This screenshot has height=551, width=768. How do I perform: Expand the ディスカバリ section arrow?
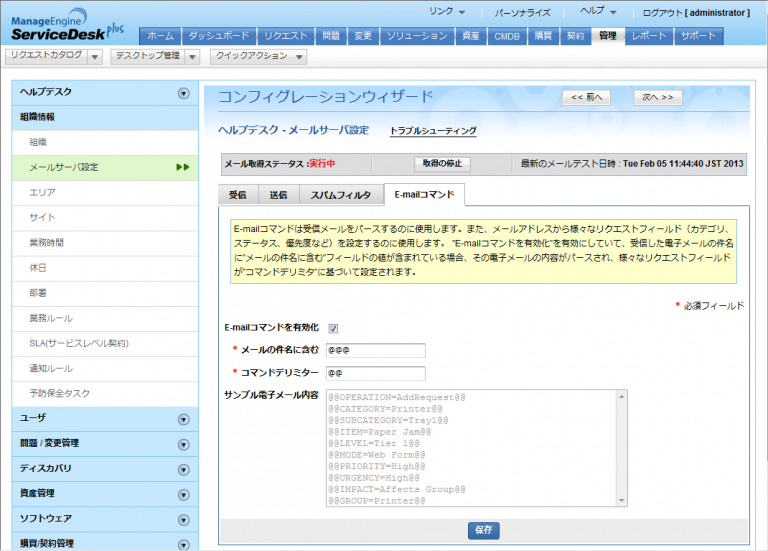click(x=183, y=469)
